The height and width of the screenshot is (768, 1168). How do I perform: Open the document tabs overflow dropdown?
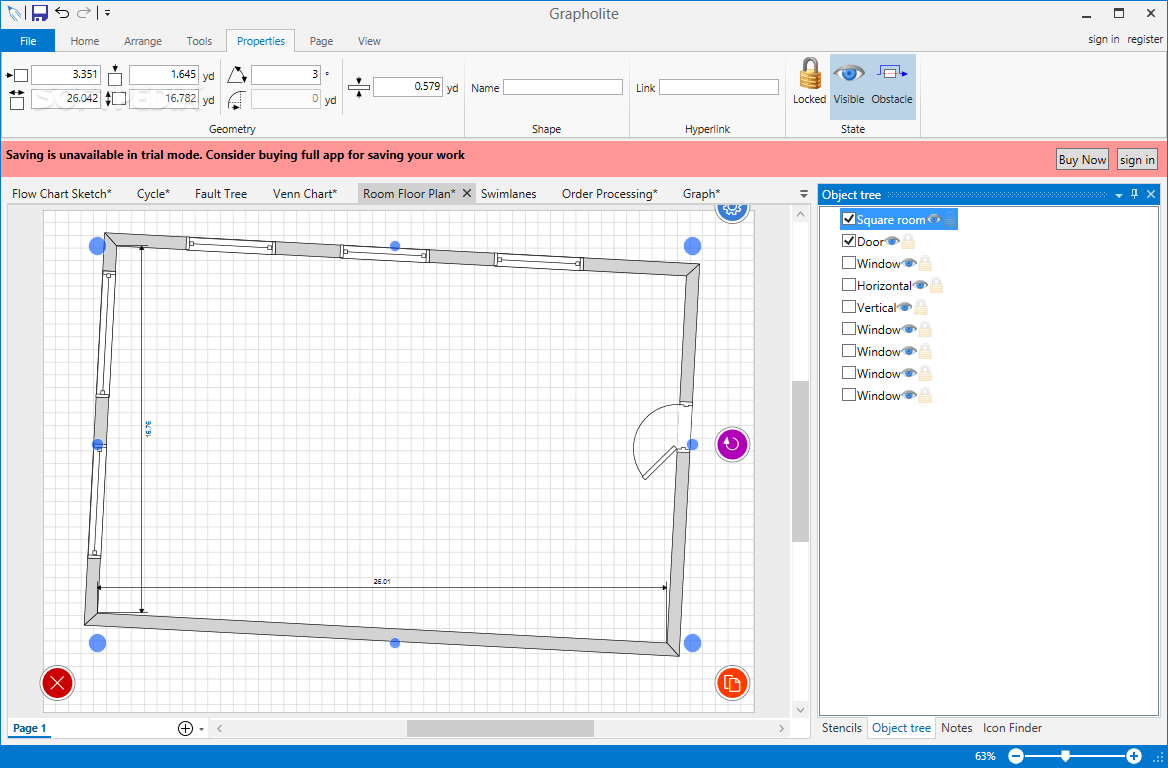(804, 194)
